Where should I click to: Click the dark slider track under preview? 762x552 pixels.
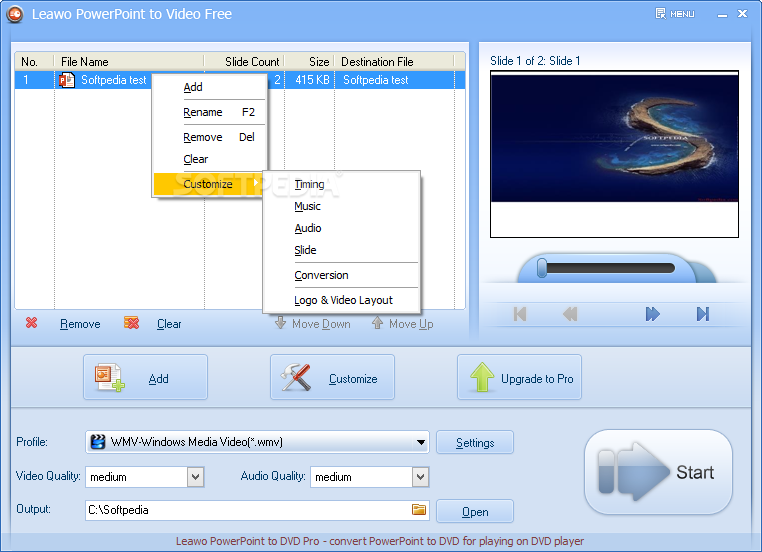point(611,268)
